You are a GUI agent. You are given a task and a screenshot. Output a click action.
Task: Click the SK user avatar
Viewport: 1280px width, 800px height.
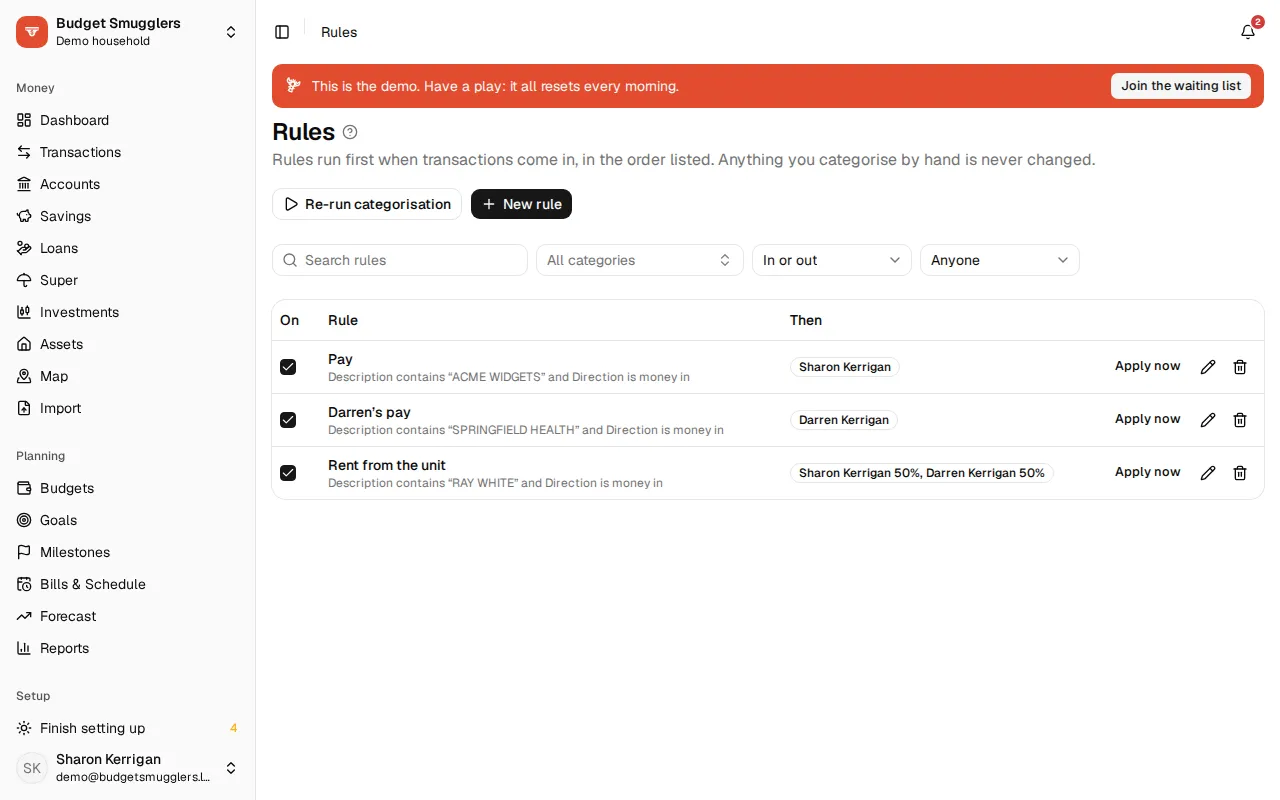(32, 768)
